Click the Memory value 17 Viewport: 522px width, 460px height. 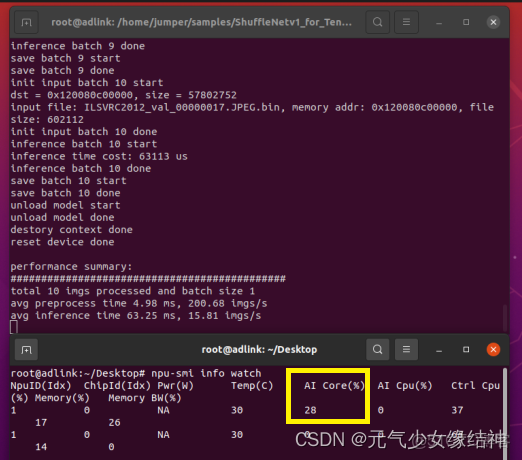41,423
